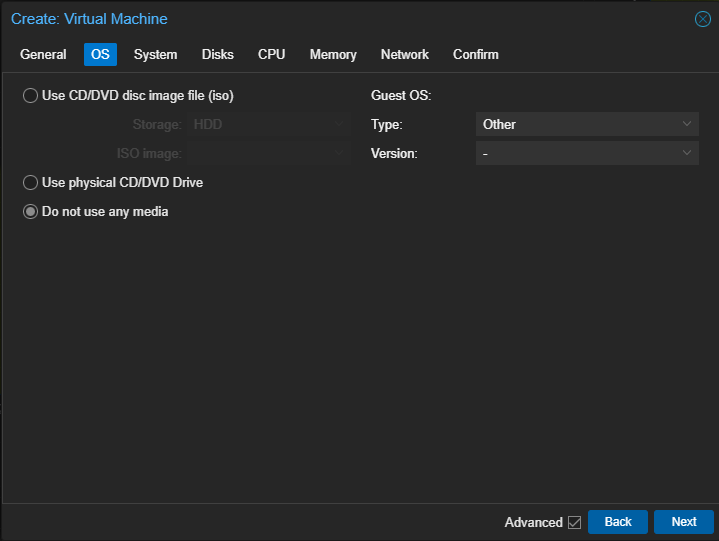This screenshot has height=541, width=719.
Task: Close the Create Virtual Machine dialog
Action: pyautogui.click(x=702, y=19)
